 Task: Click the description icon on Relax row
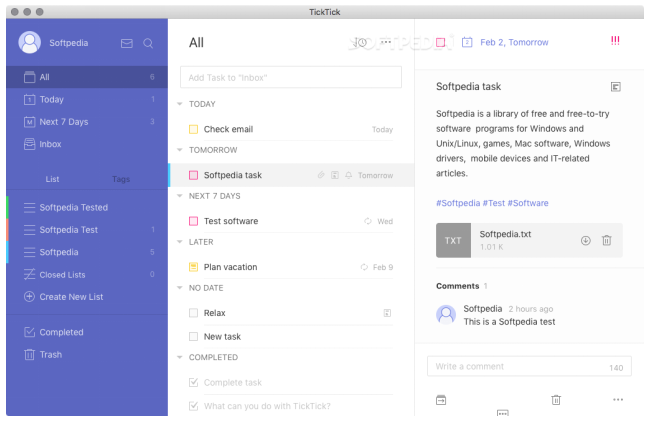pos(387,313)
